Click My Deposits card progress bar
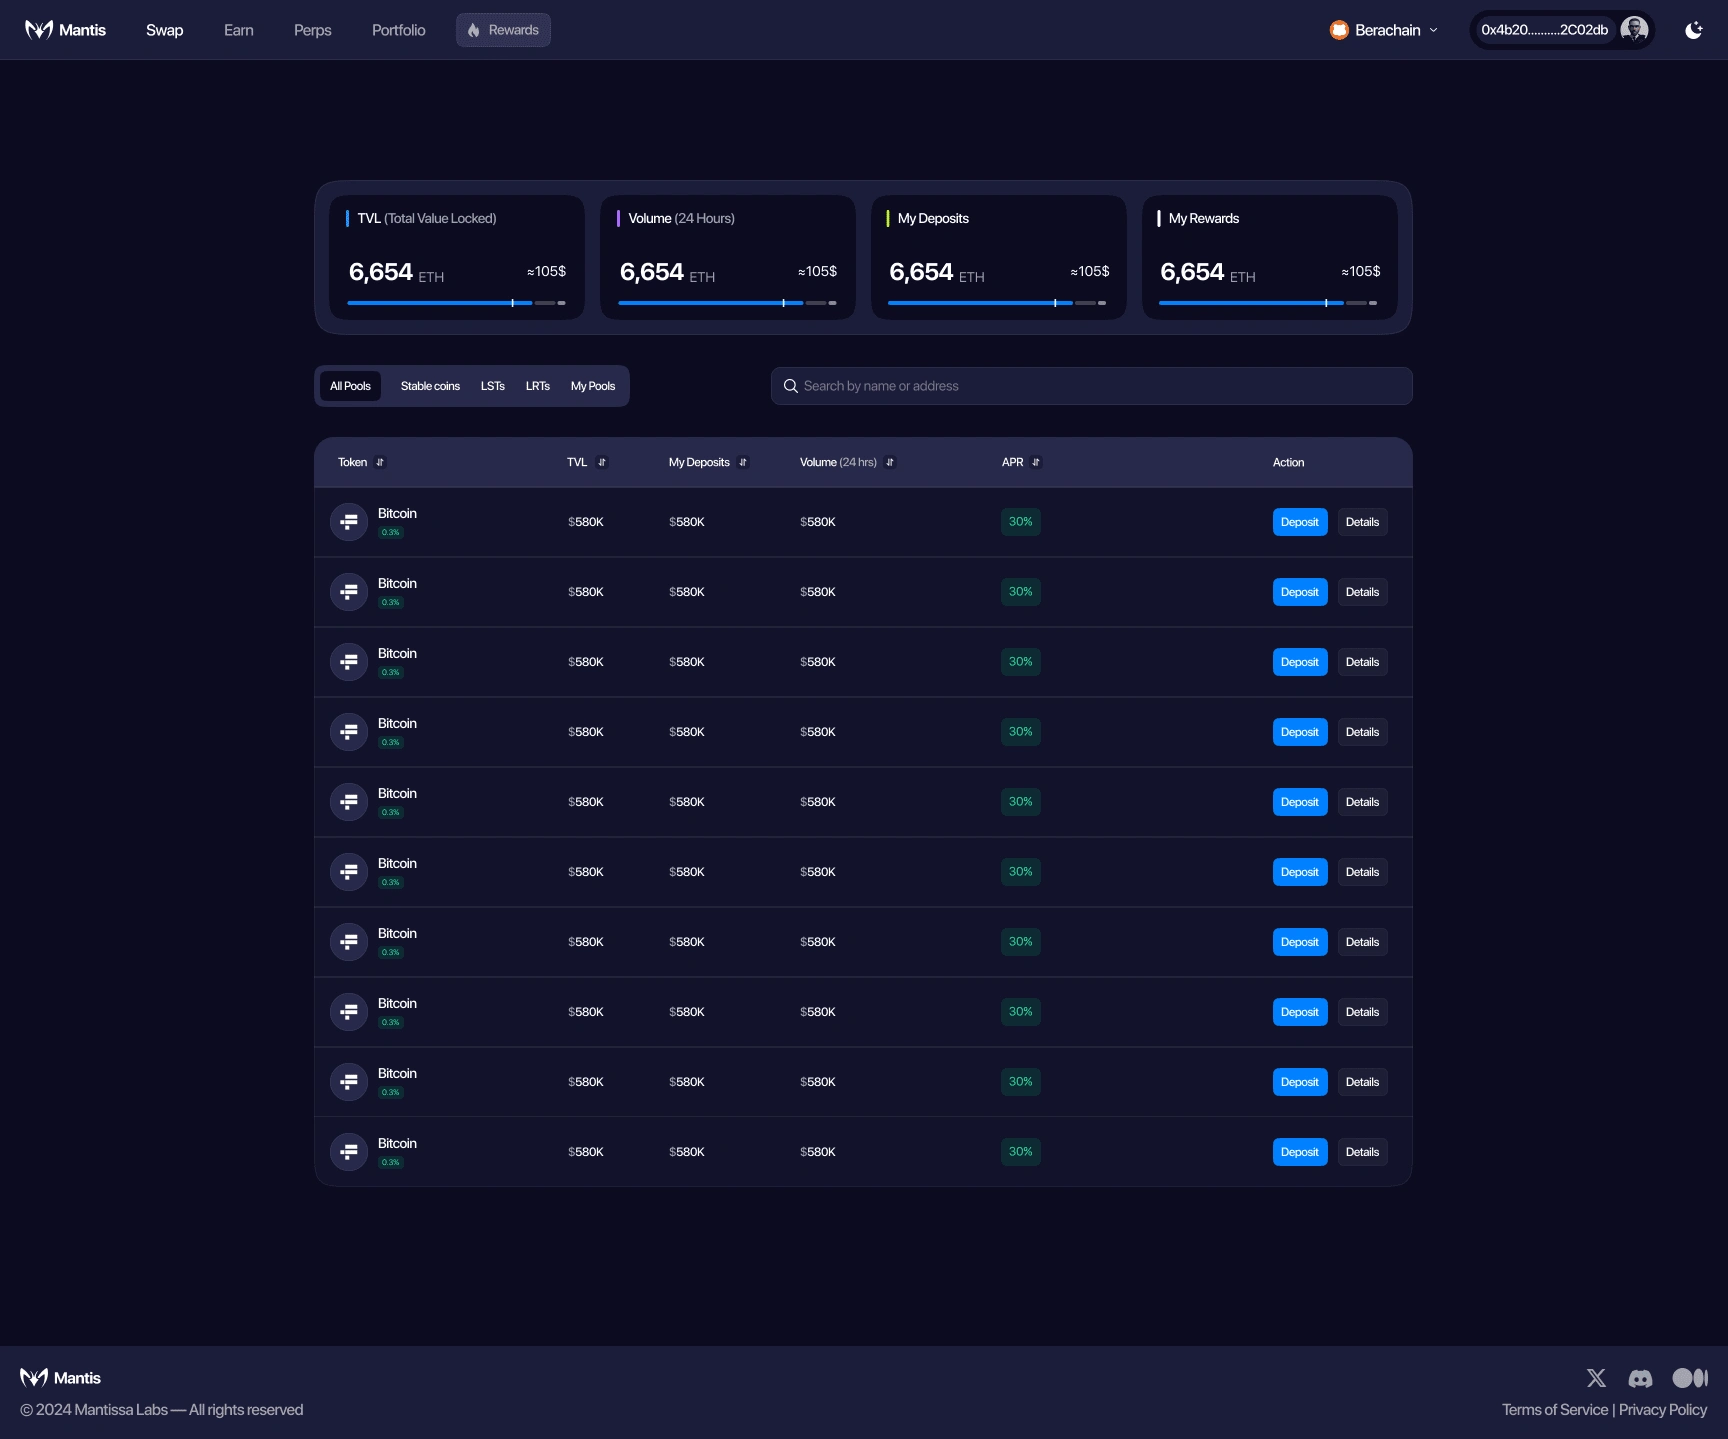 tap(997, 303)
